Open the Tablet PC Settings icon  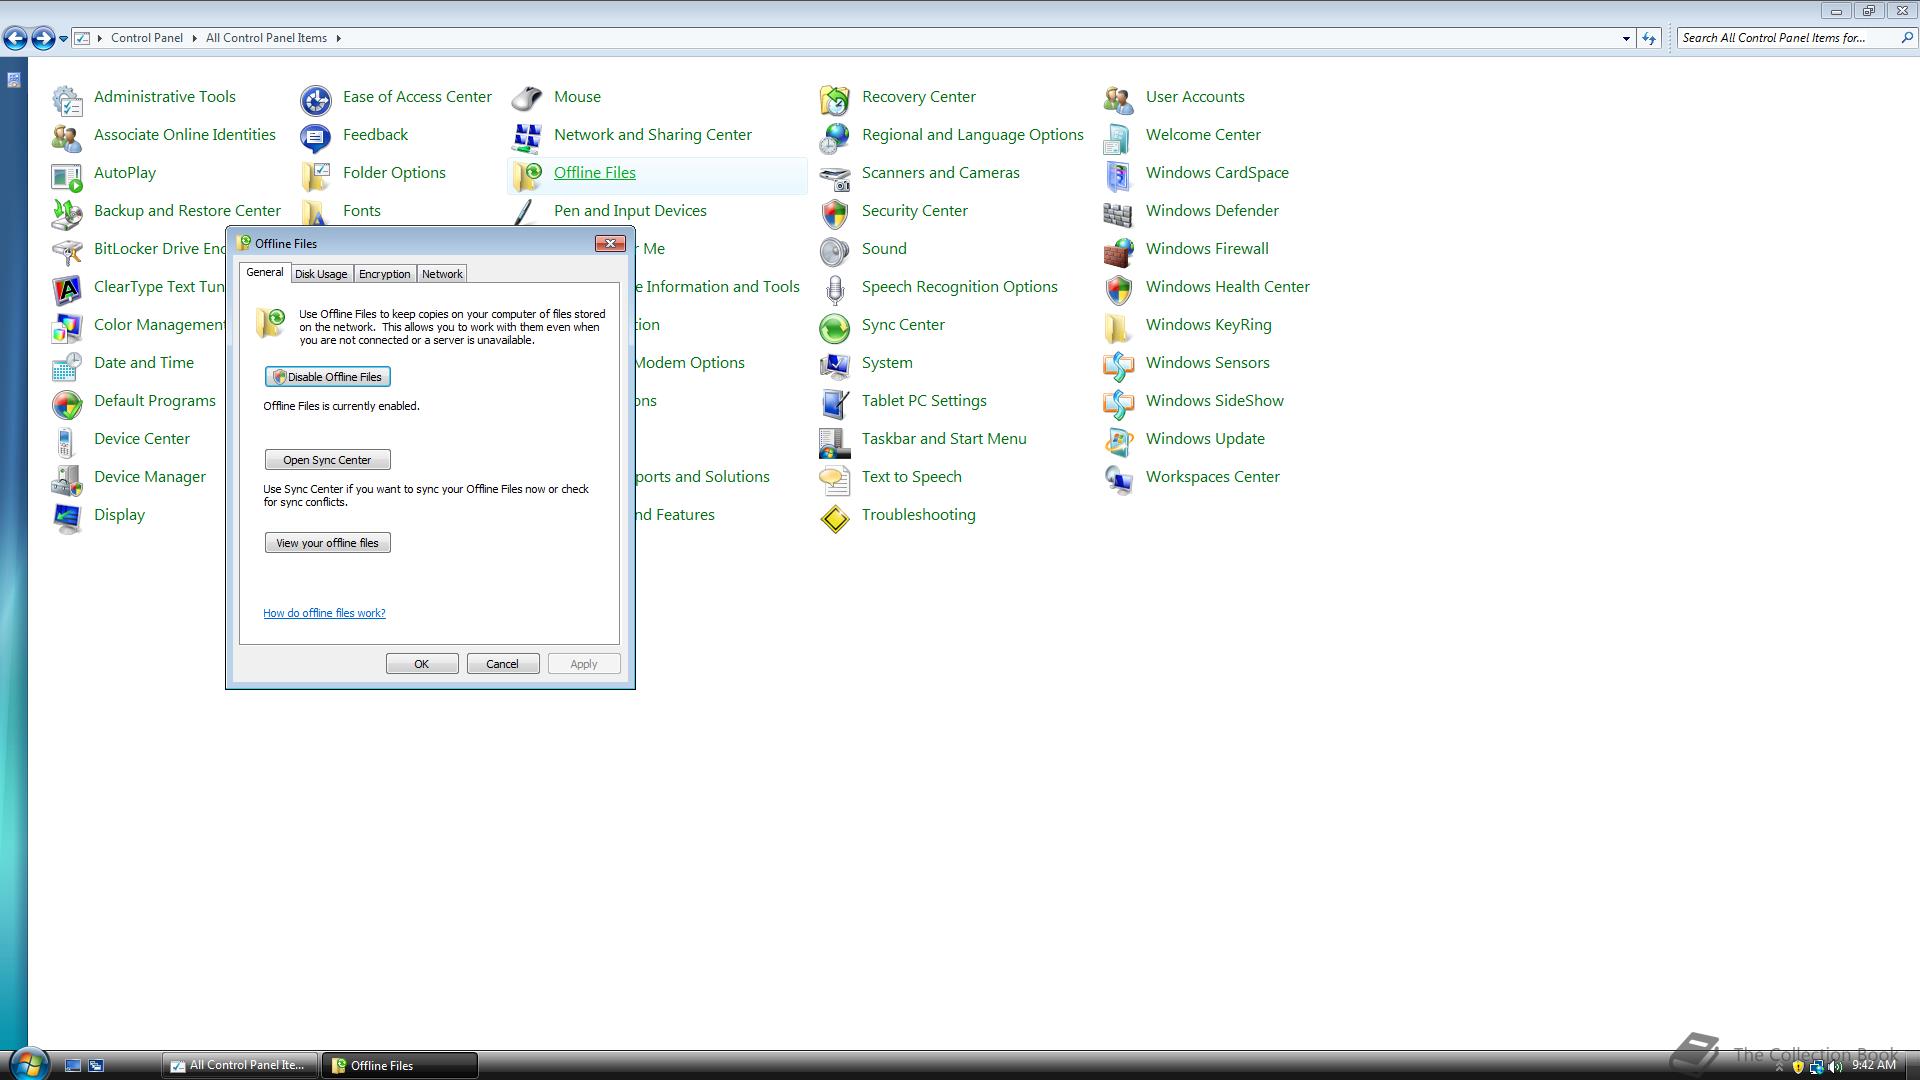(835, 403)
